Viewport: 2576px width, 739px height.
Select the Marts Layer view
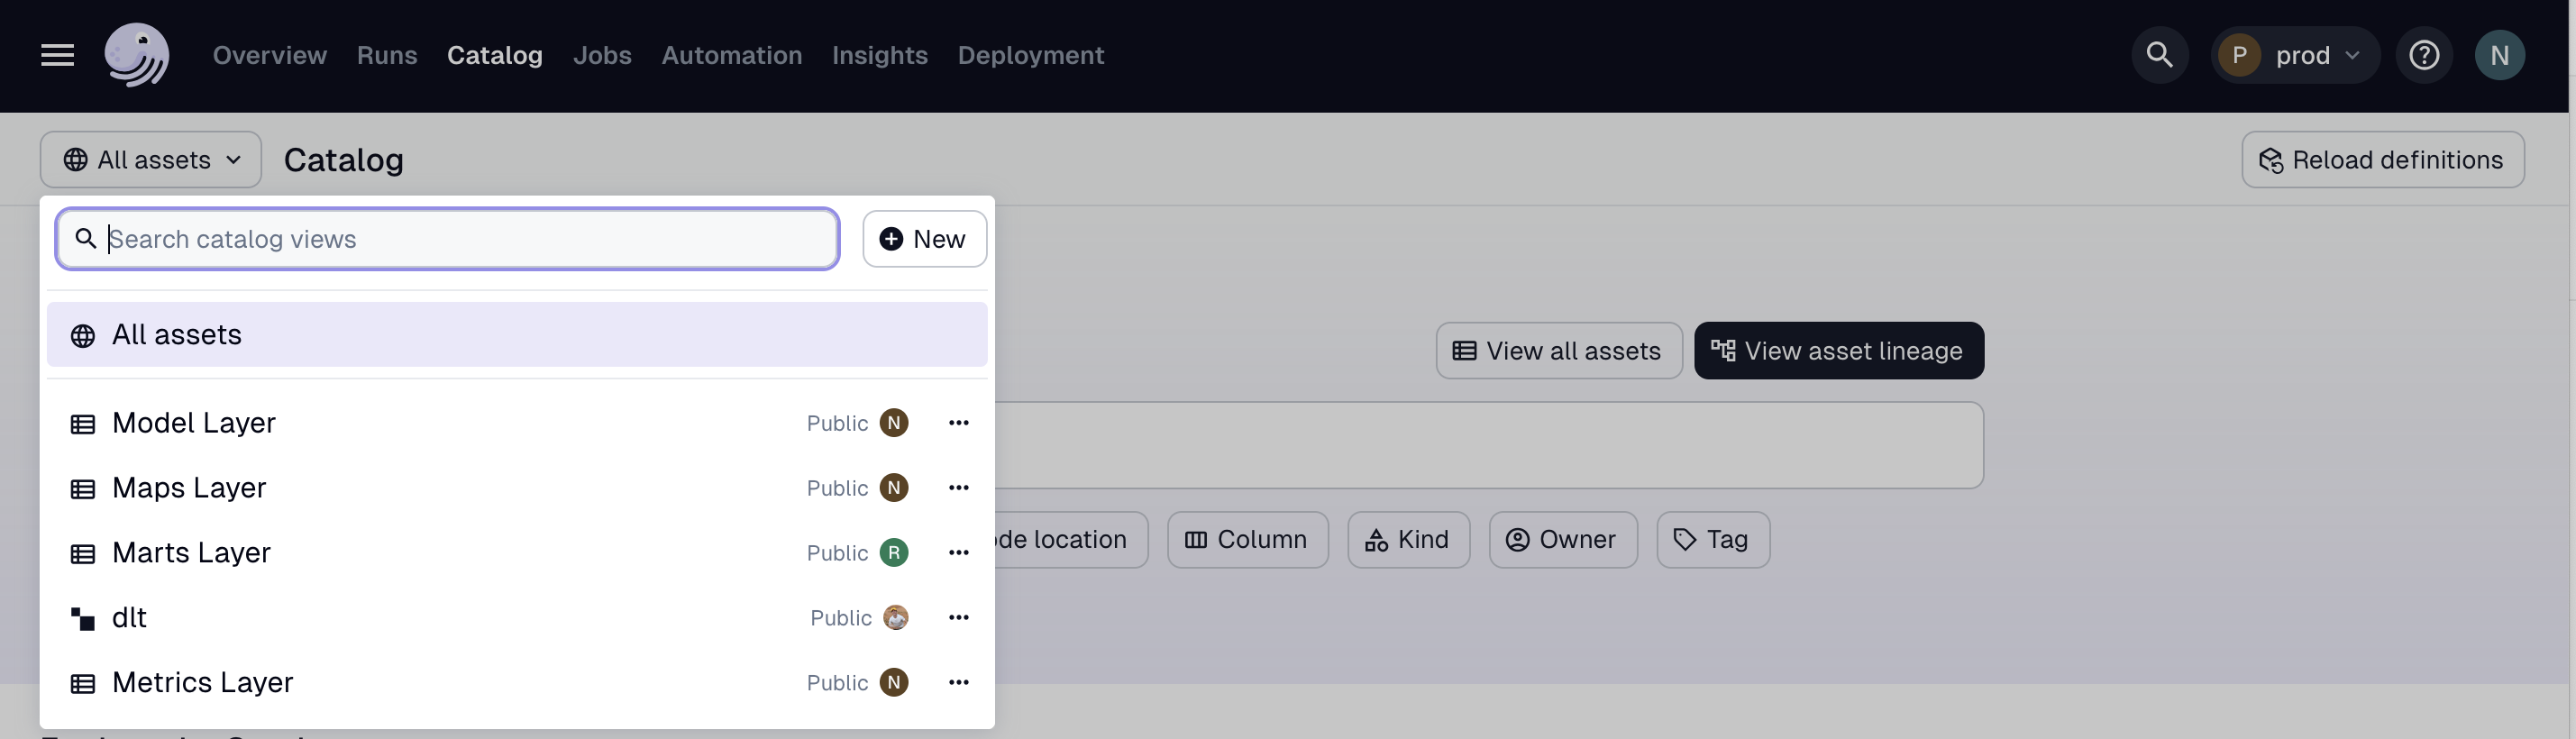click(x=517, y=553)
